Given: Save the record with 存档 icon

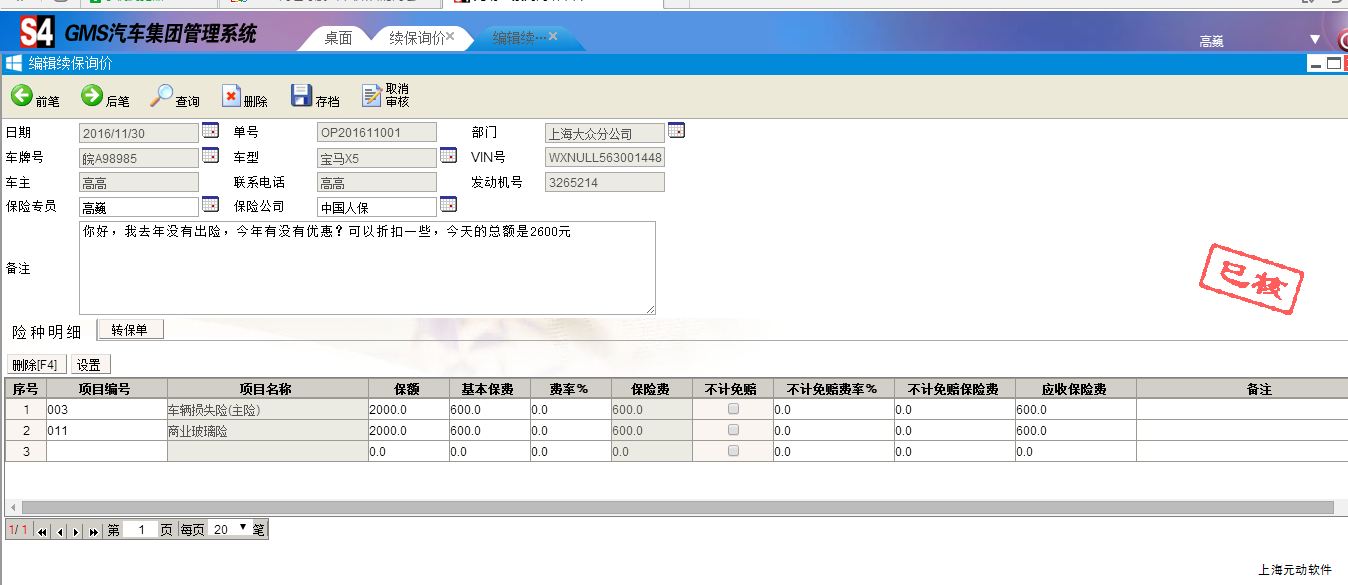Looking at the screenshot, I should (302, 96).
